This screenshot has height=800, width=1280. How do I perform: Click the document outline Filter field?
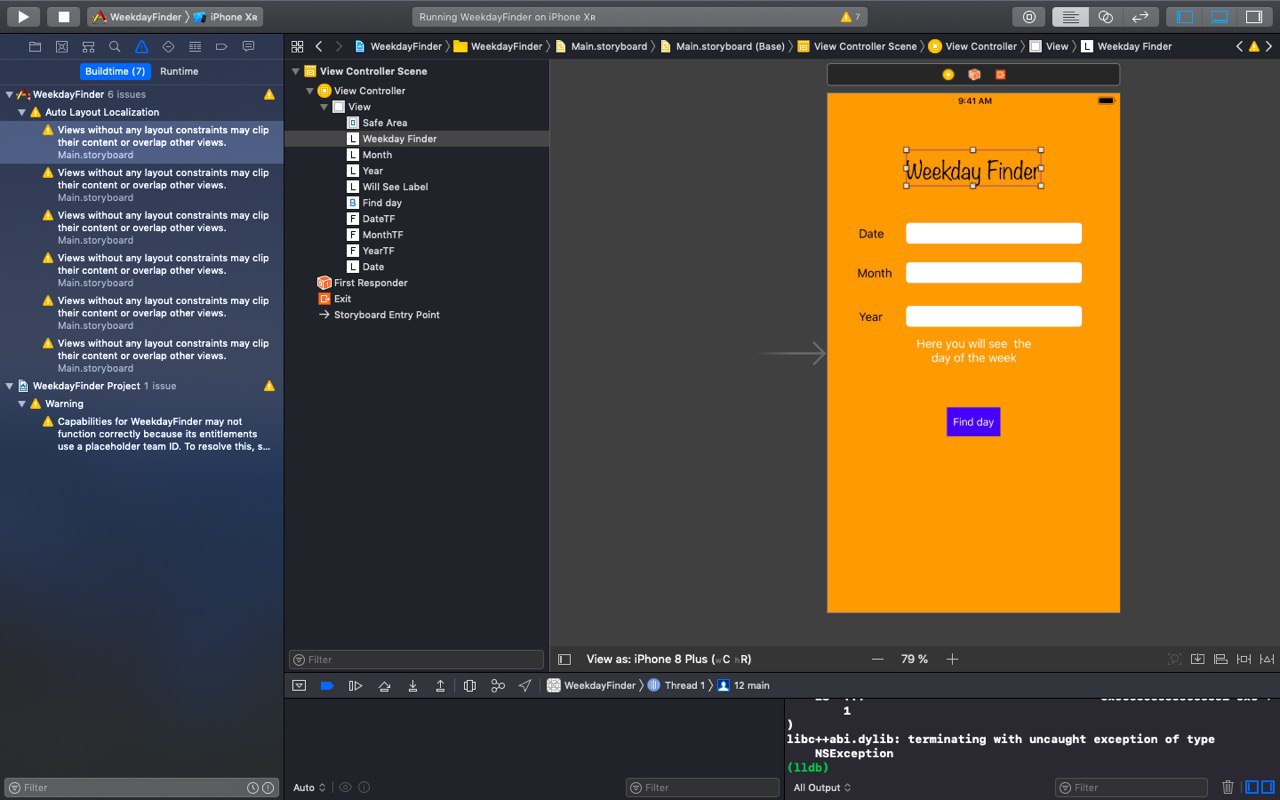click(416, 660)
